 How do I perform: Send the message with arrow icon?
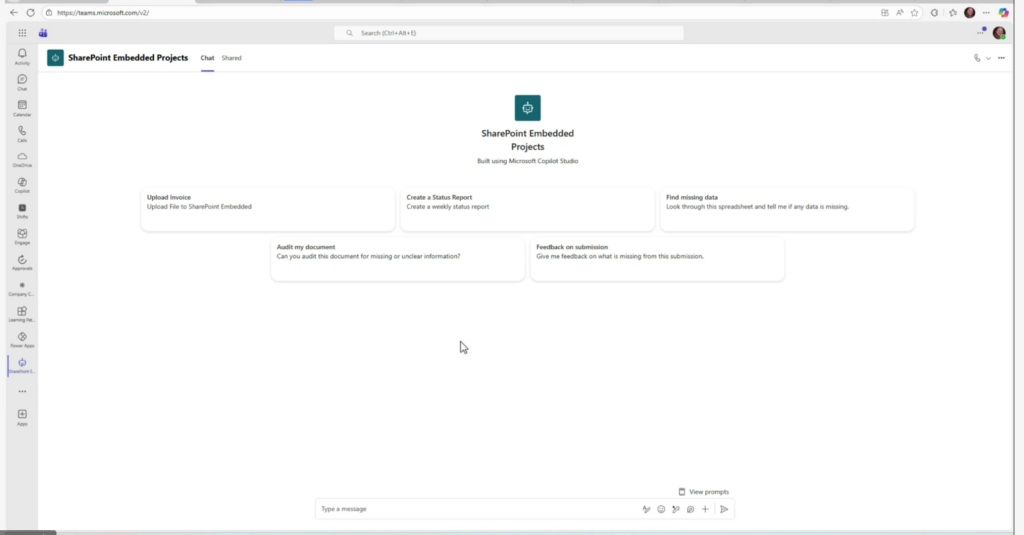(724, 509)
